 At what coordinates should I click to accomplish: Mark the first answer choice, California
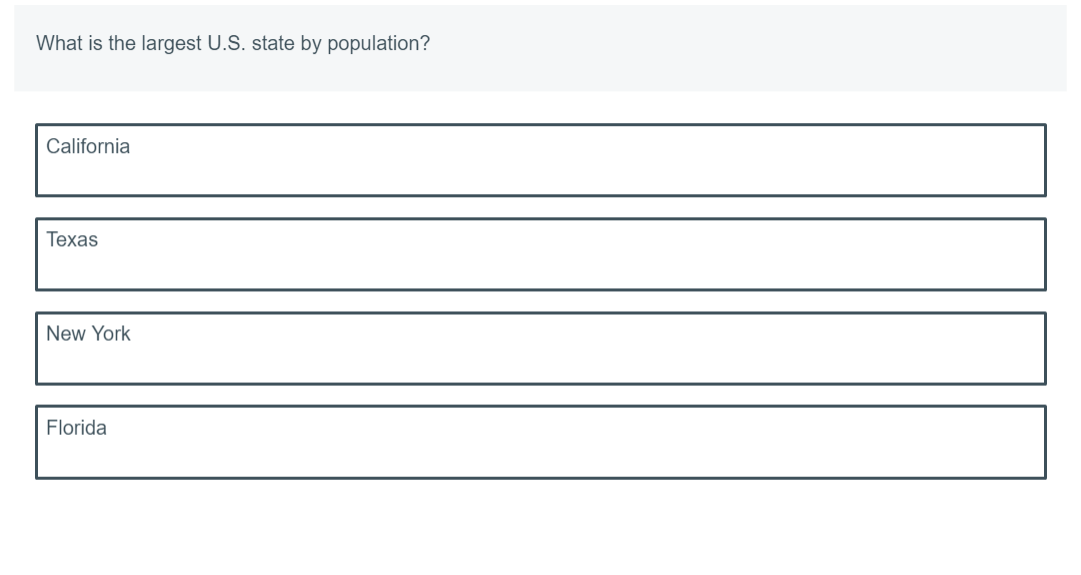coord(540,160)
